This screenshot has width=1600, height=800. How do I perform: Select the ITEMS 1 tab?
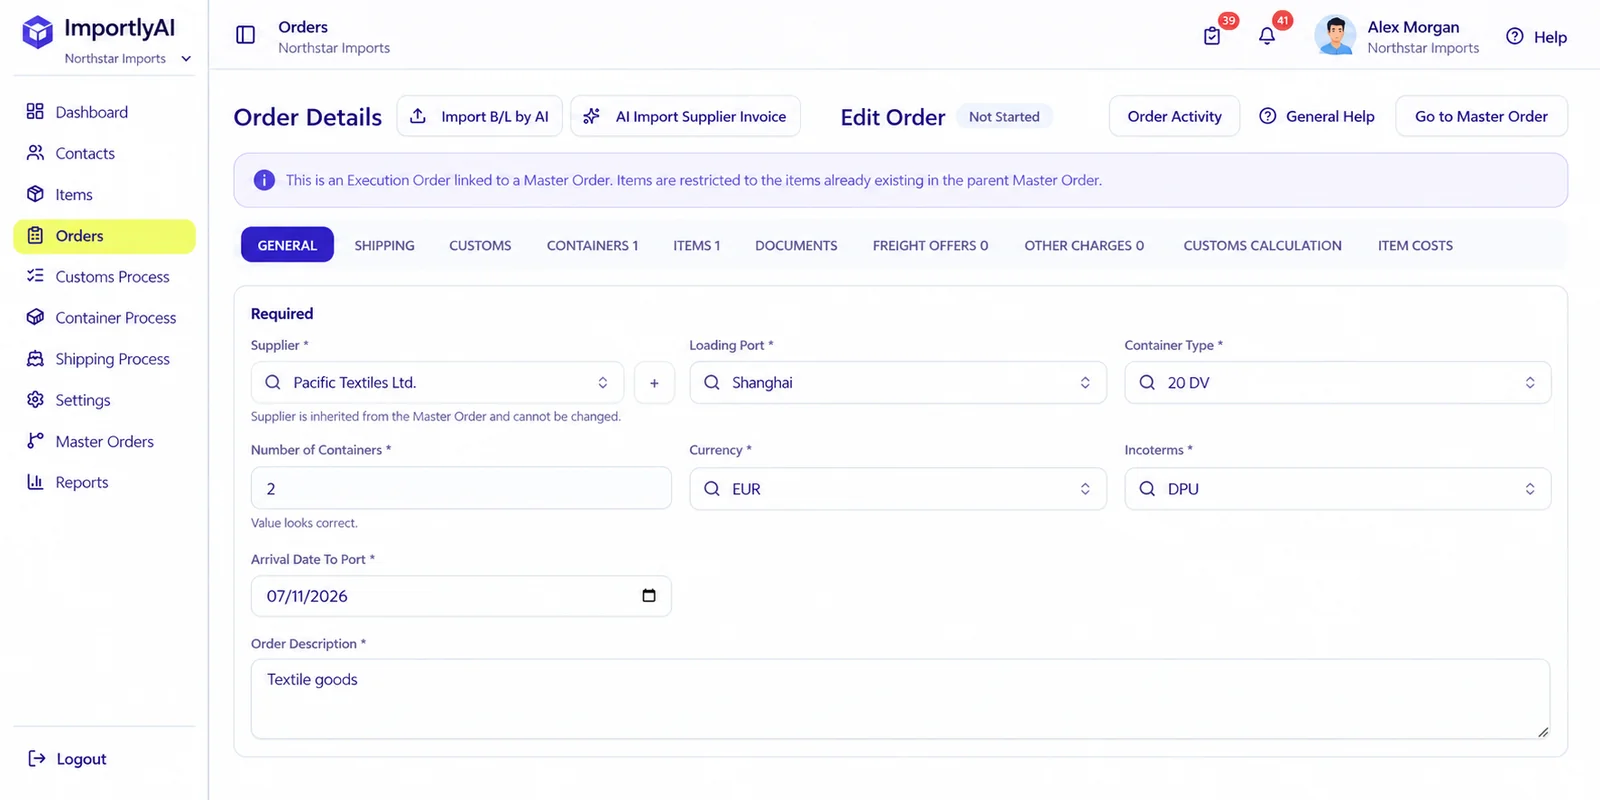(x=696, y=245)
